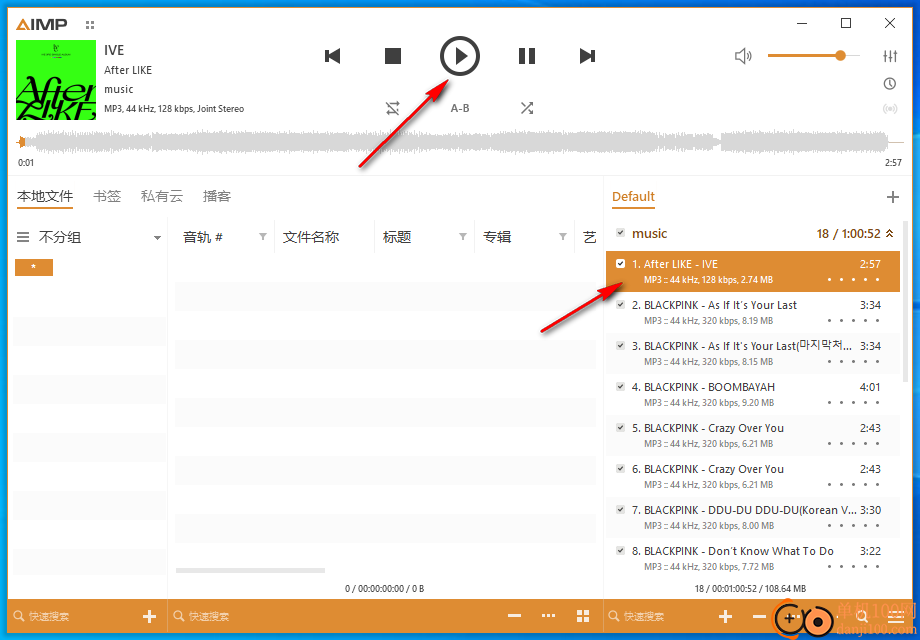The width and height of the screenshot is (920, 640).
Task: Click the 0:01 elapsed time label
Action: (26, 163)
